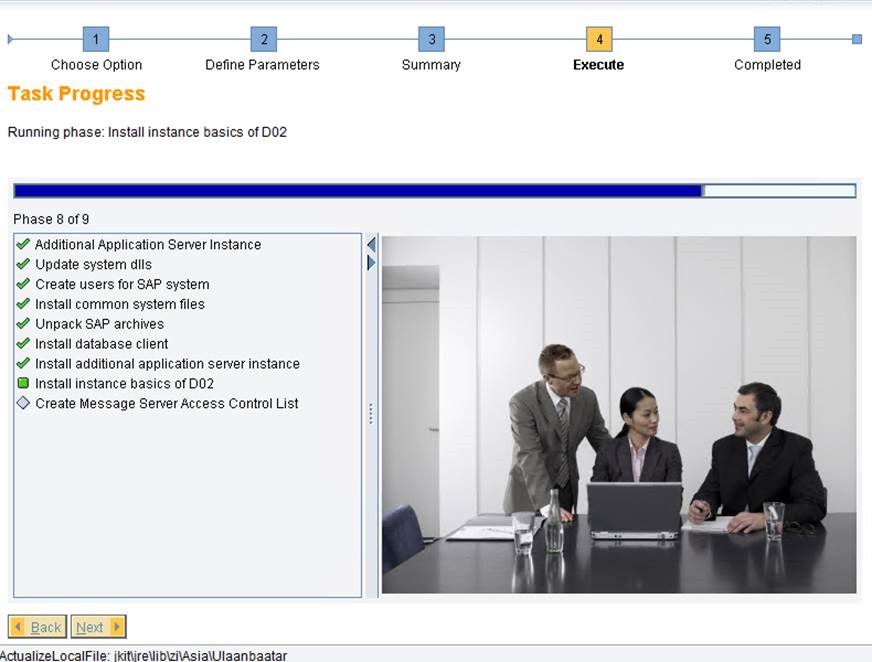Click the Choose Option step label
872x662 pixels.
[96, 65]
